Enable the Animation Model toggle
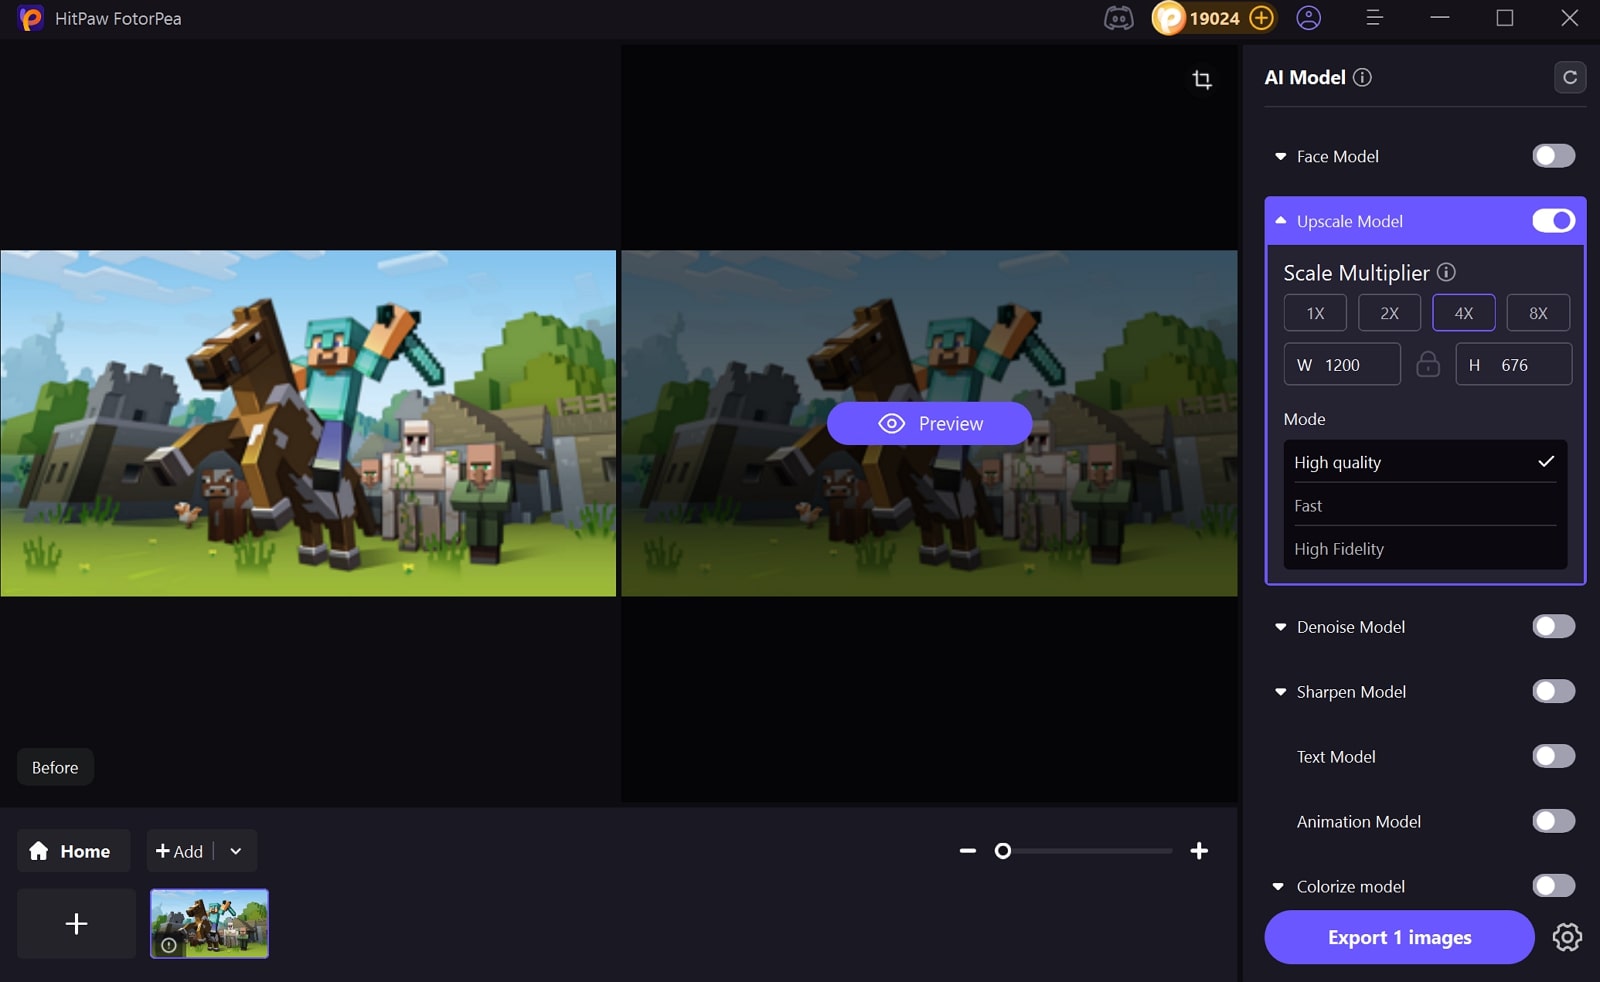Viewport: 1600px width, 982px height. pos(1553,821)
